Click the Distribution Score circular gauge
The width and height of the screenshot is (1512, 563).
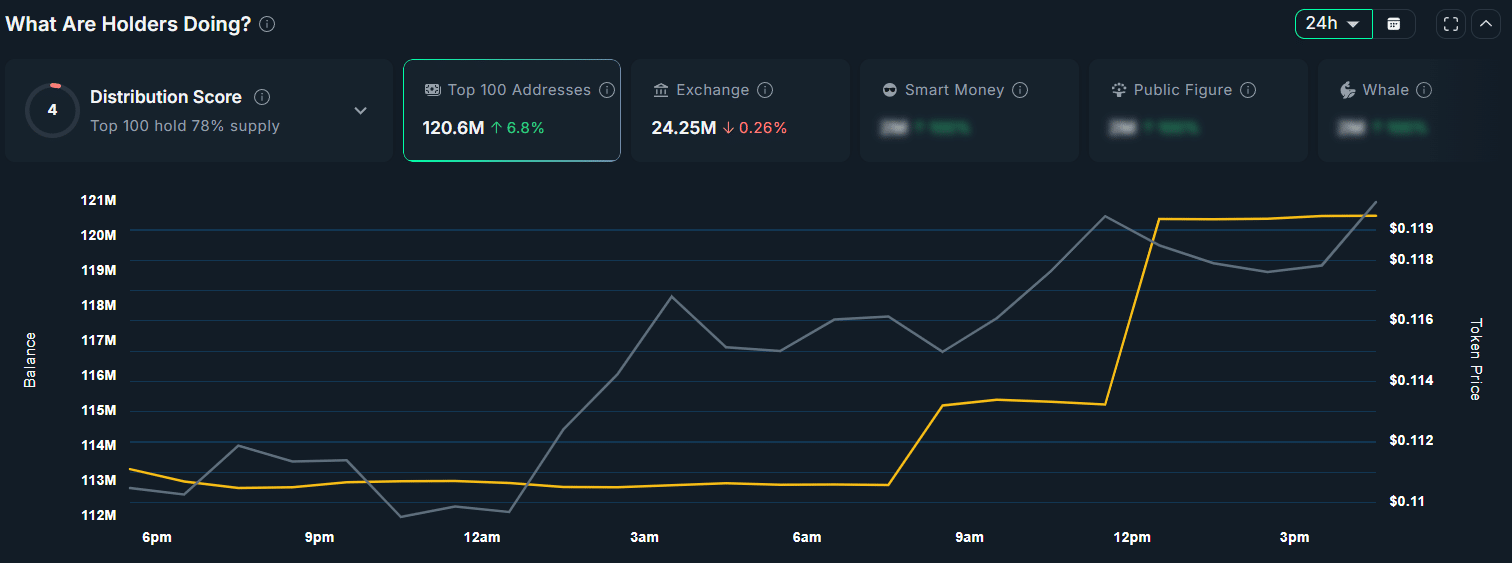(x=53, y=110)
